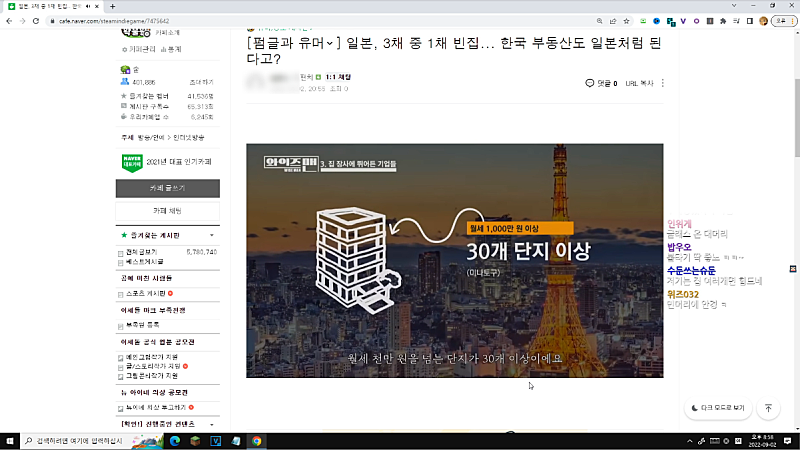Reload the page with the refresh icon
Image resolution: width=800 pixels, height=450 pixels.
(x=36, y=21)
